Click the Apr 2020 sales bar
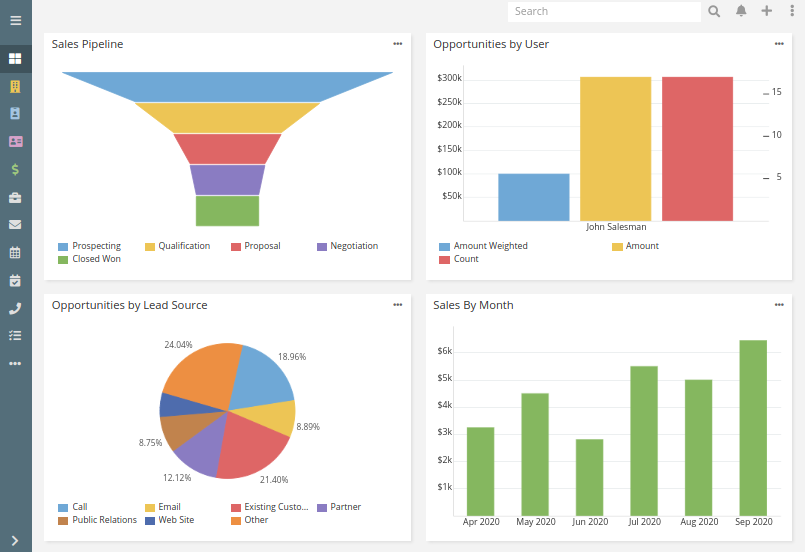Image resolution: width=805 pixels, height=552 pixels. click(481, 471)
